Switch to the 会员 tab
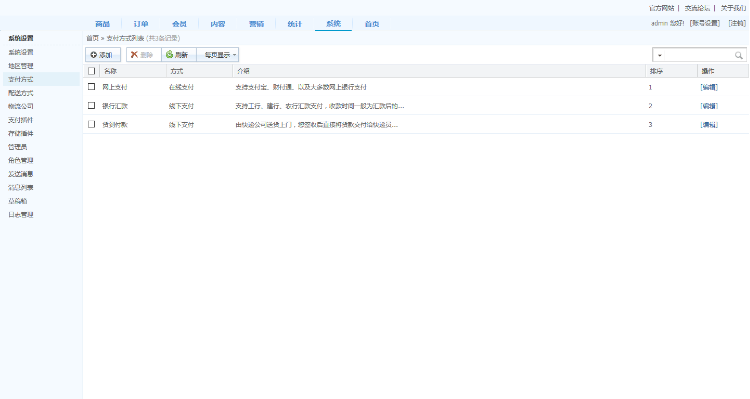 (179, 24)
